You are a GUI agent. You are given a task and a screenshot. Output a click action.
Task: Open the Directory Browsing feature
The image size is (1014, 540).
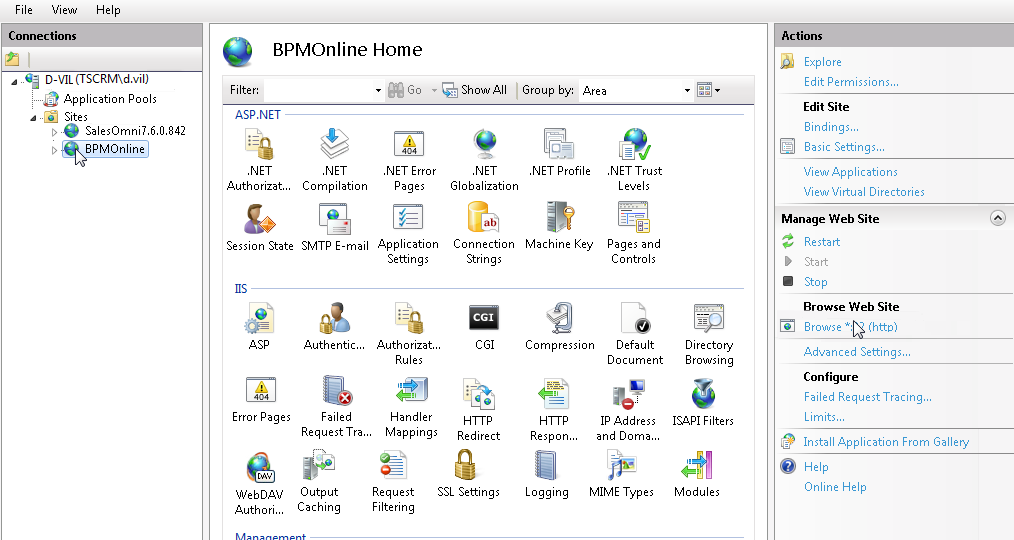709,334
